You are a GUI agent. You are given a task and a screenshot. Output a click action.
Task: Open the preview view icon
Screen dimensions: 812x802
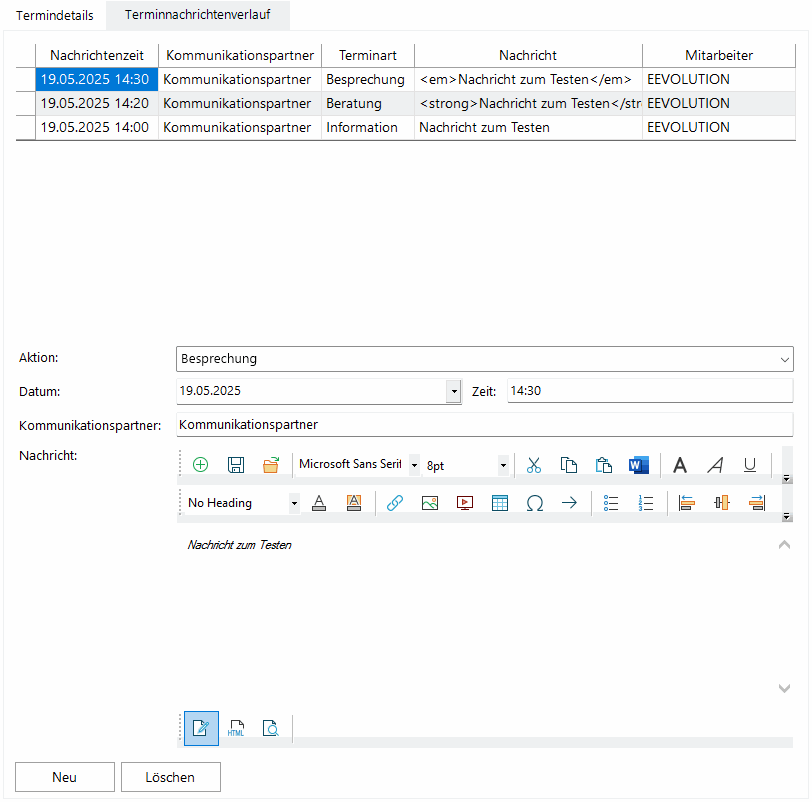coord(270,728)
